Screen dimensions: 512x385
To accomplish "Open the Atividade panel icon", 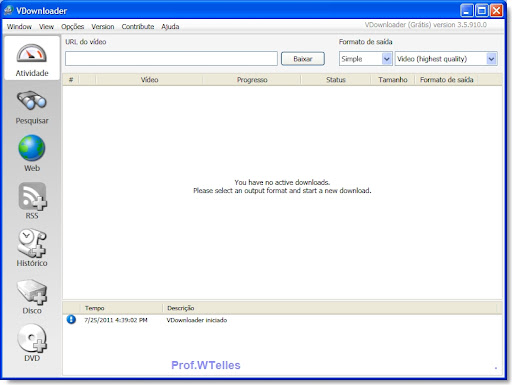I will point(32,54).
